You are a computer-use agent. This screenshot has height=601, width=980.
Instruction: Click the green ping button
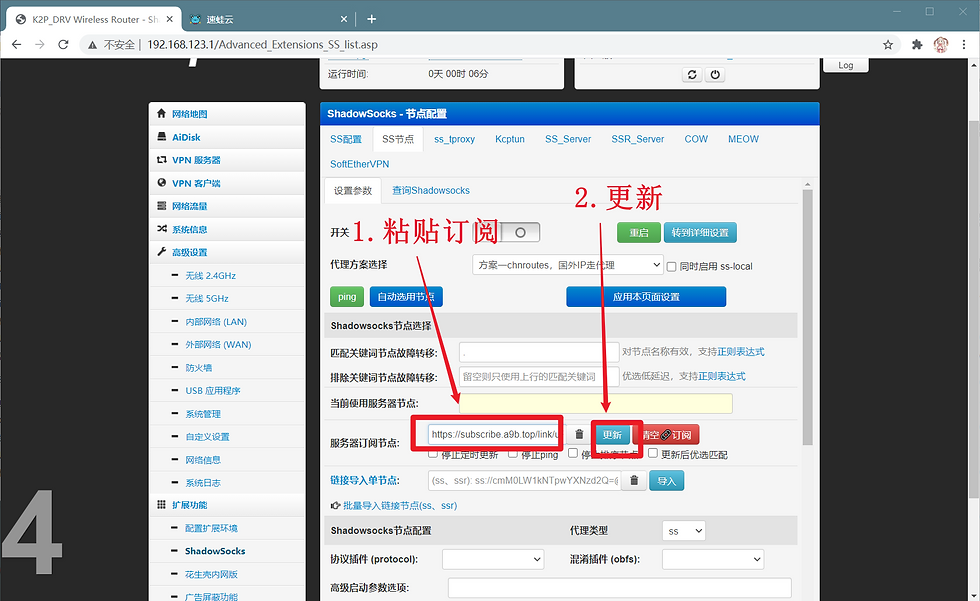tap(347, 297)
